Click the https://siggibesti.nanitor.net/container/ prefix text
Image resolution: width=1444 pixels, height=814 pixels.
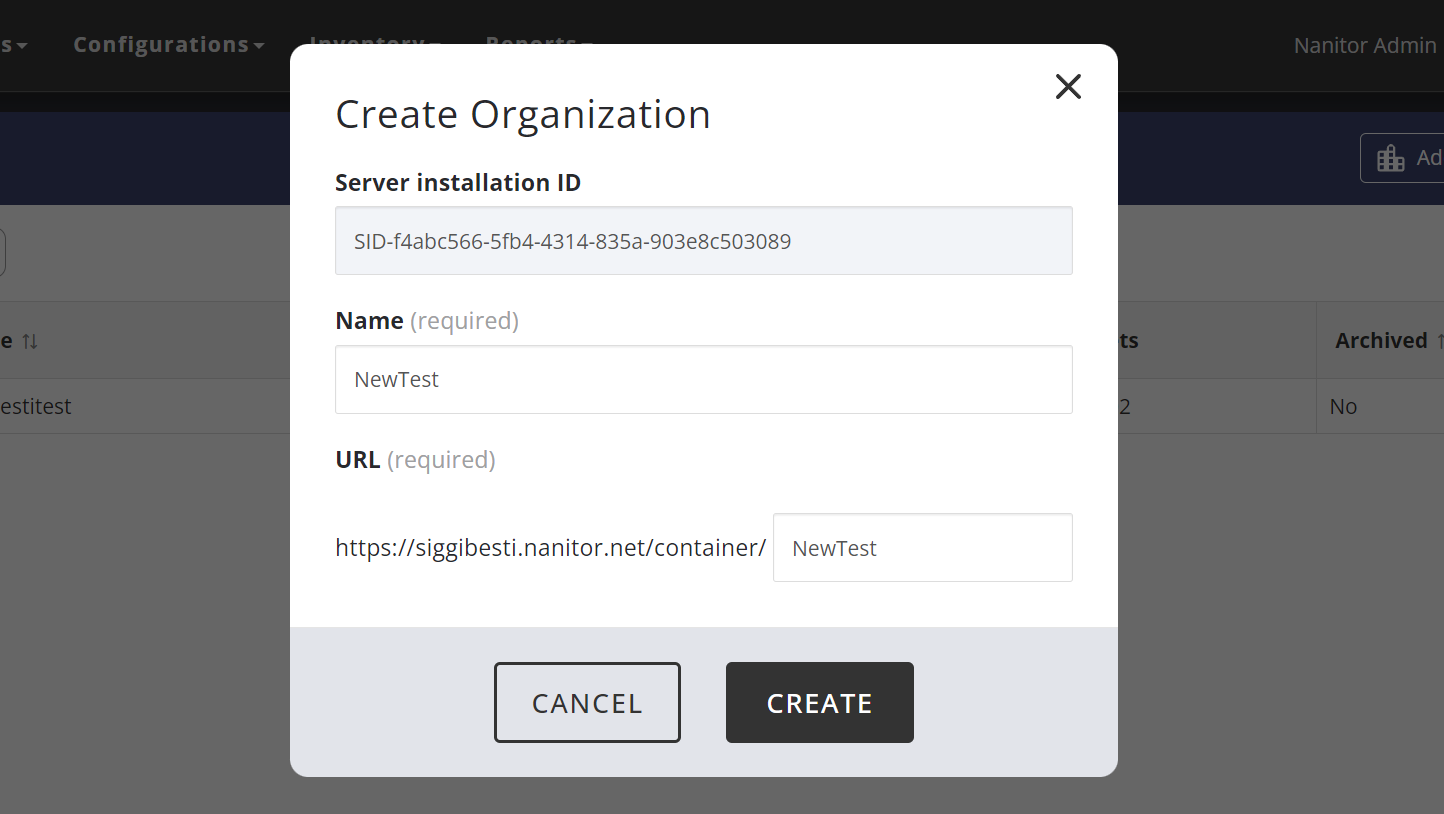click(550, 548)
